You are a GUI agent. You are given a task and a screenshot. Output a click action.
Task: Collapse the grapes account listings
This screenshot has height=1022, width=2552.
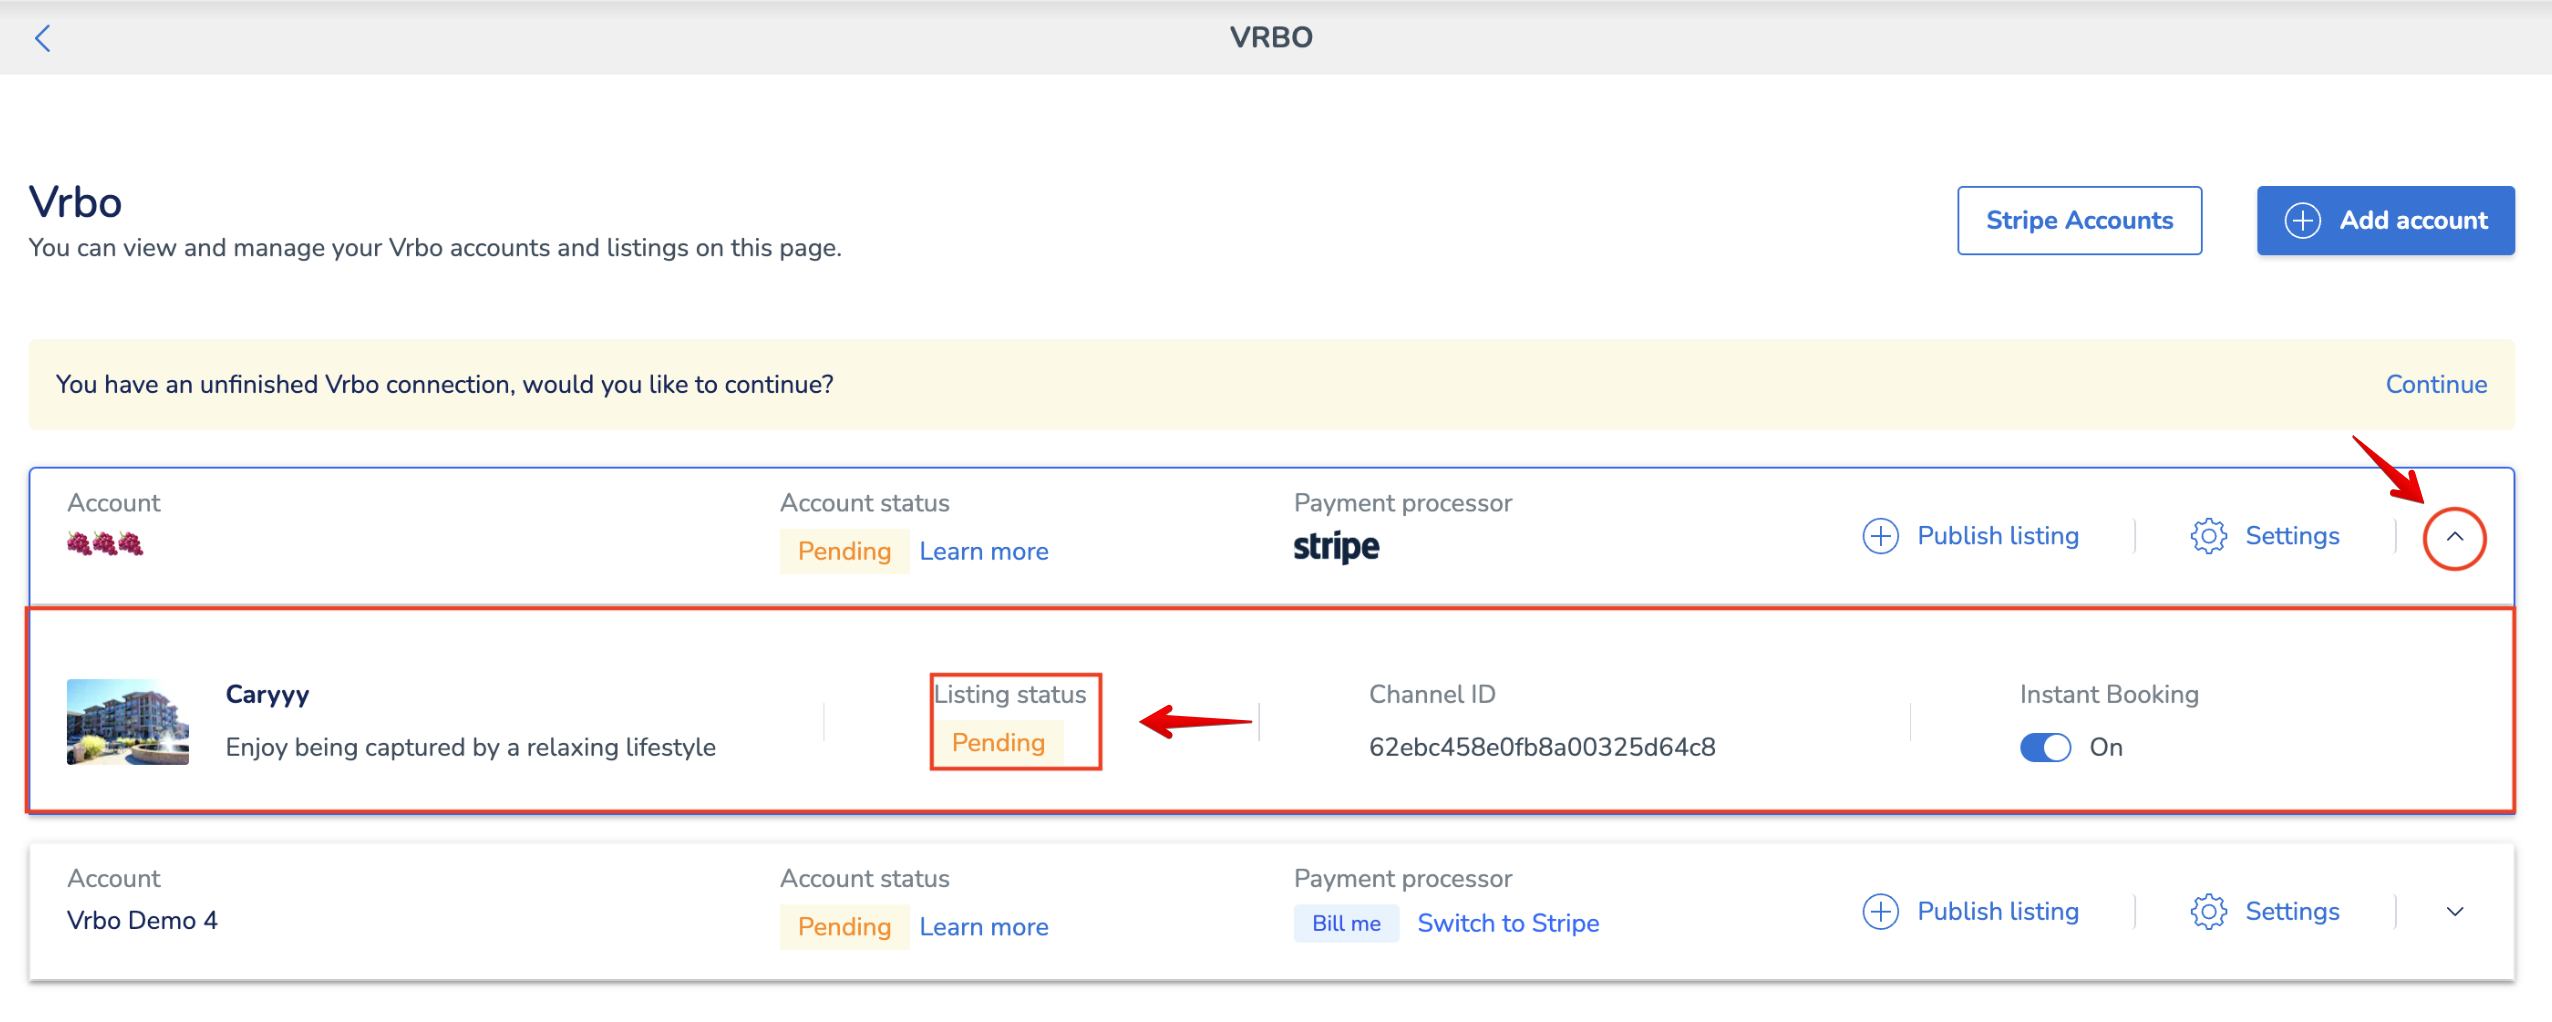pos(2454,537)
